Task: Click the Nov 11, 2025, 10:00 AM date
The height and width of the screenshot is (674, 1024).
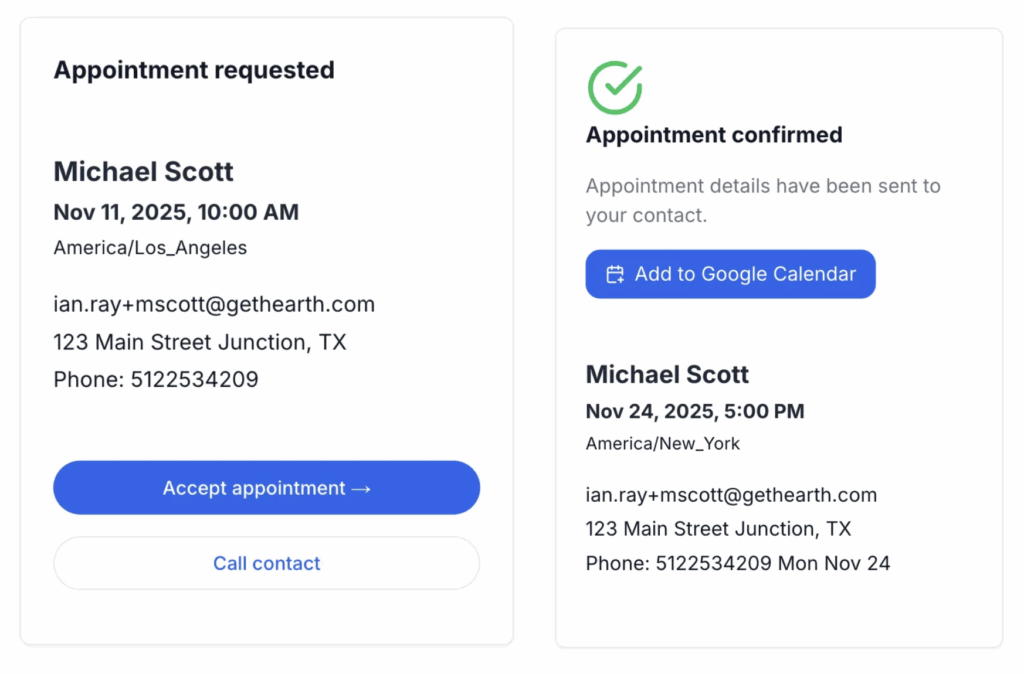Action: [x=176, y=212]
